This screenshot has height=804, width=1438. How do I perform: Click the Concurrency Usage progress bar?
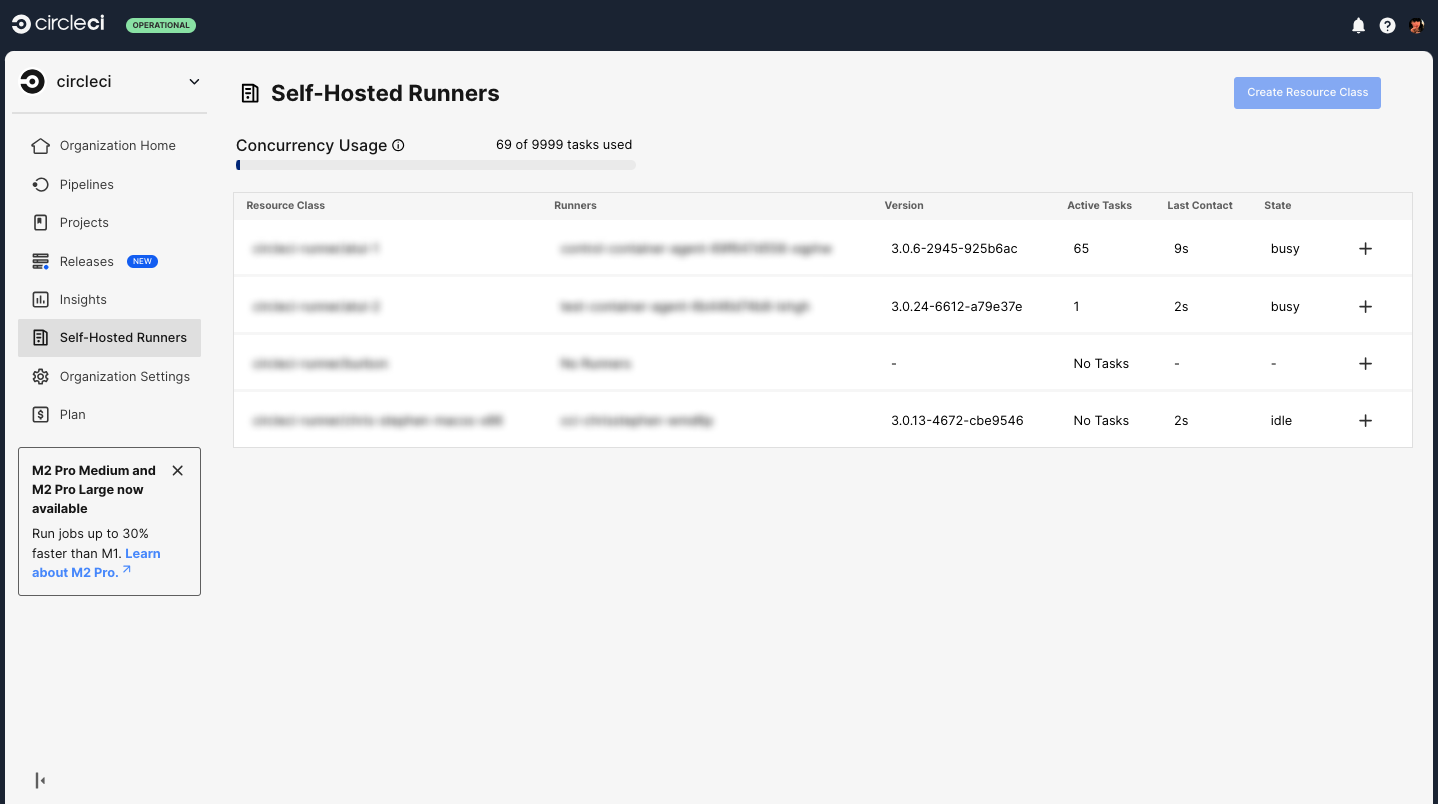pos(435,165)
